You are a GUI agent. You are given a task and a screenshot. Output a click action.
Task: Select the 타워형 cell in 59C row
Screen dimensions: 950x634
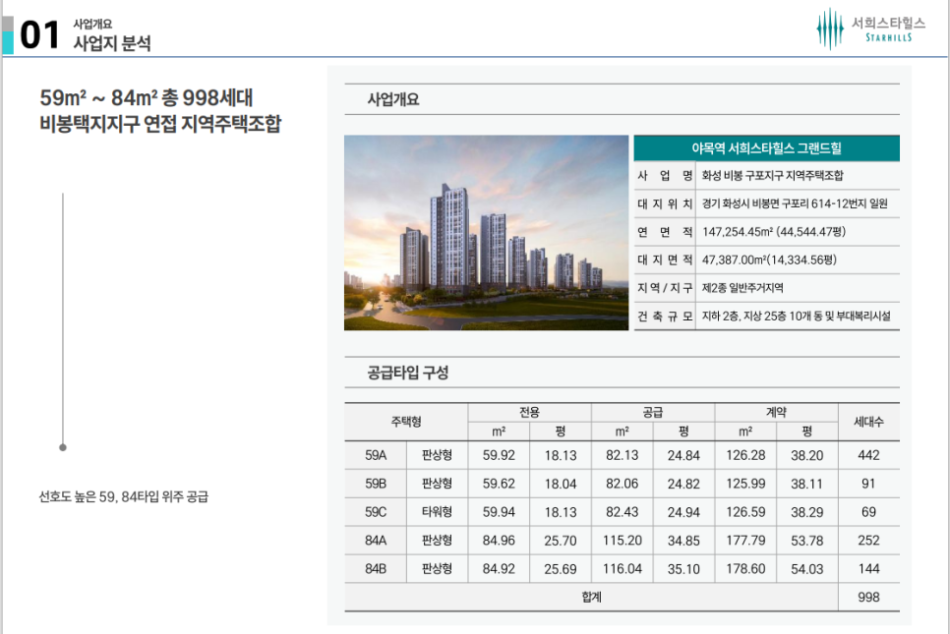pos(437,512)
